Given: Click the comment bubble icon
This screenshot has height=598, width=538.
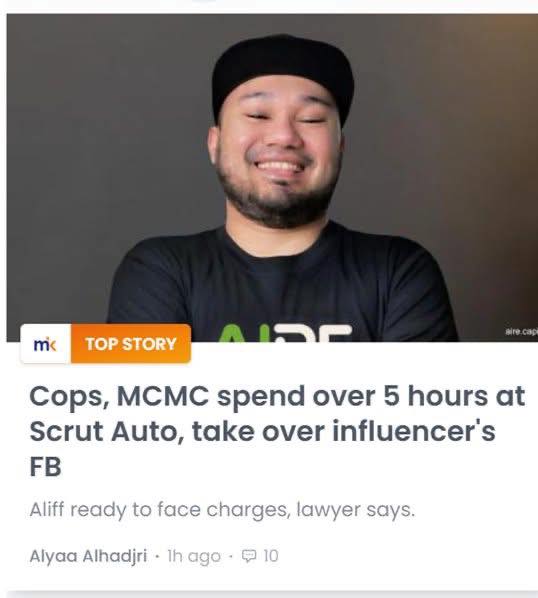Looking at the screenshot, I should pos(249,556).
